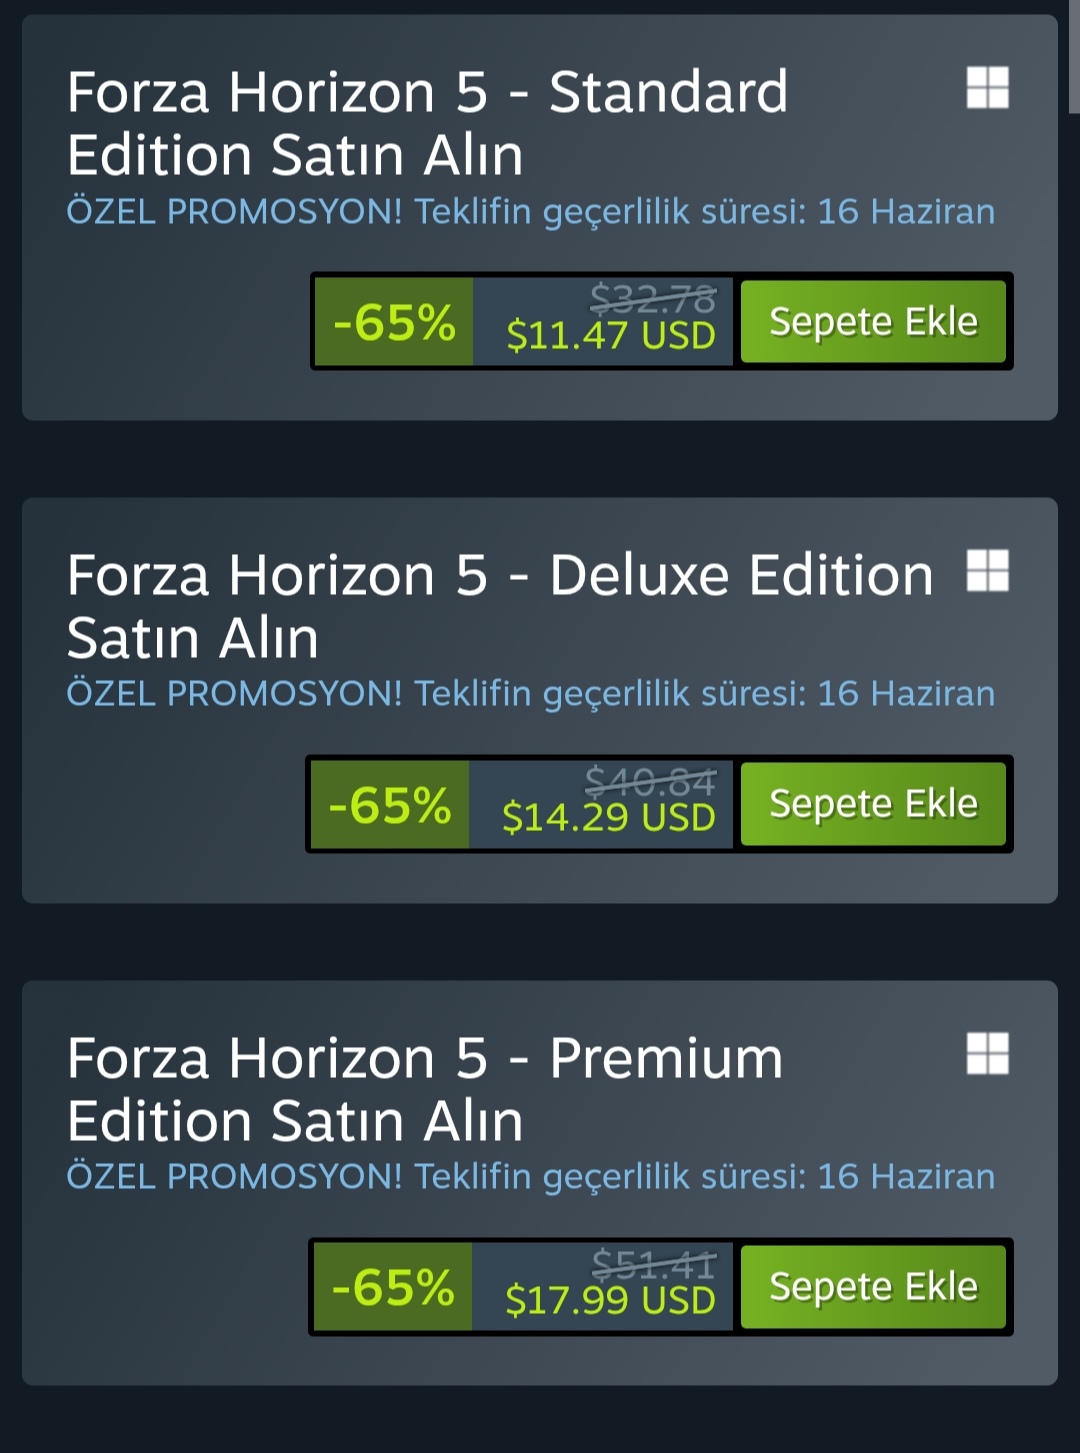
Task: Open Forza Horizon 5 - Premium Edition title
Action: pyautogui.click(x=425, y=1089)
